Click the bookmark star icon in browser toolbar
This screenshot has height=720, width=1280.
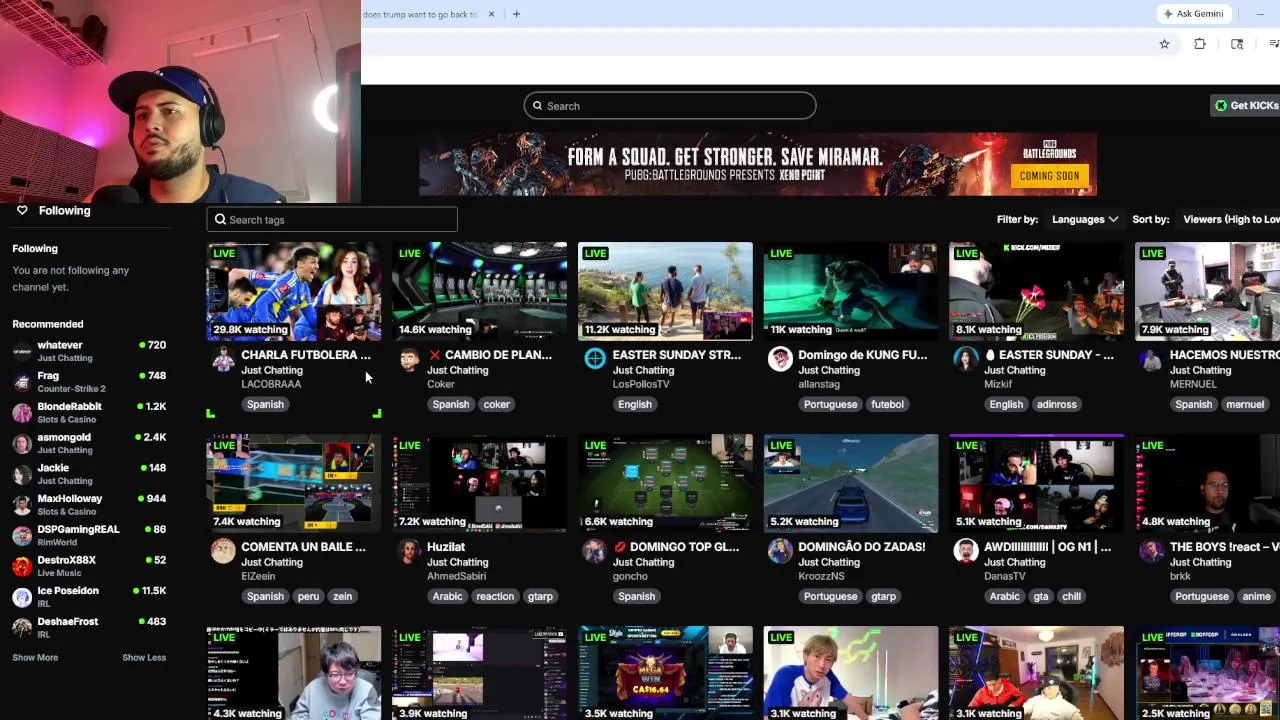click(1164, 44)
